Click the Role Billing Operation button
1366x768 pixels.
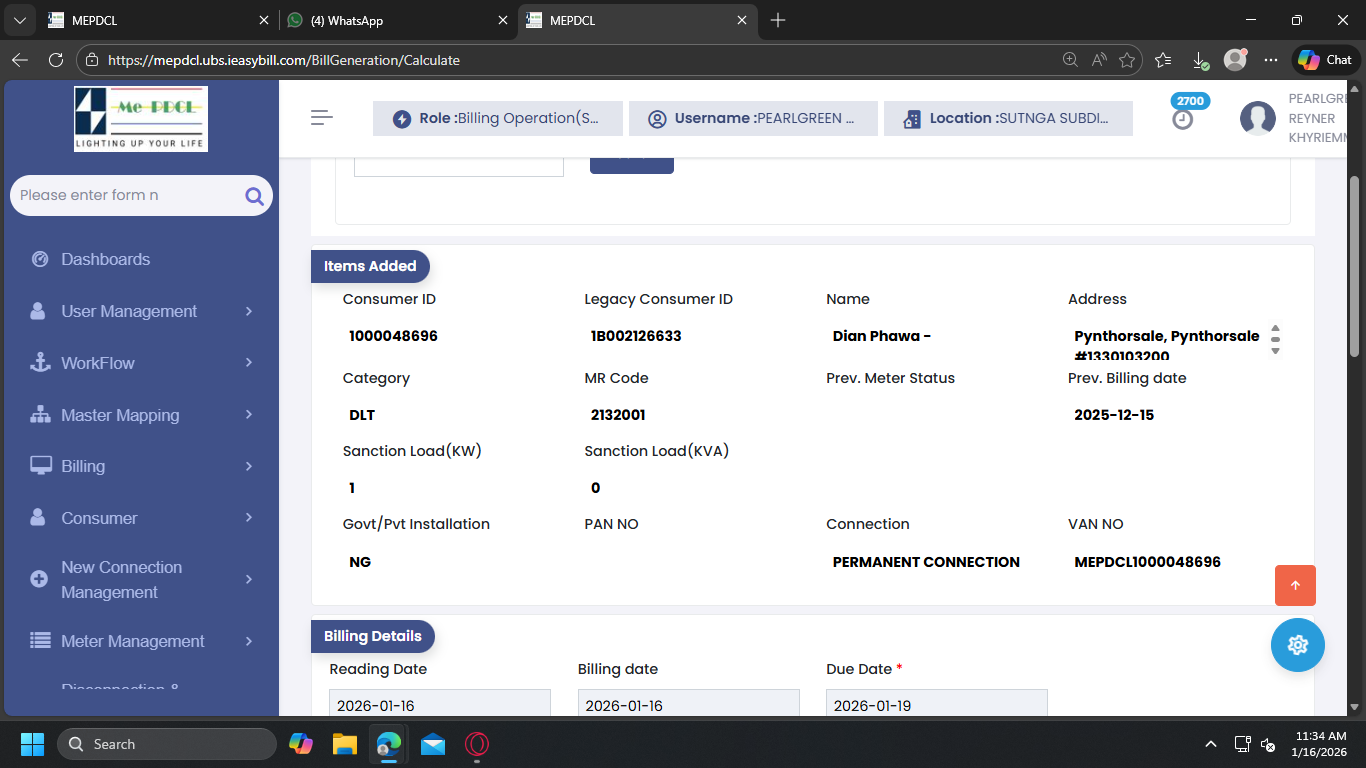(x=498, y=119)
